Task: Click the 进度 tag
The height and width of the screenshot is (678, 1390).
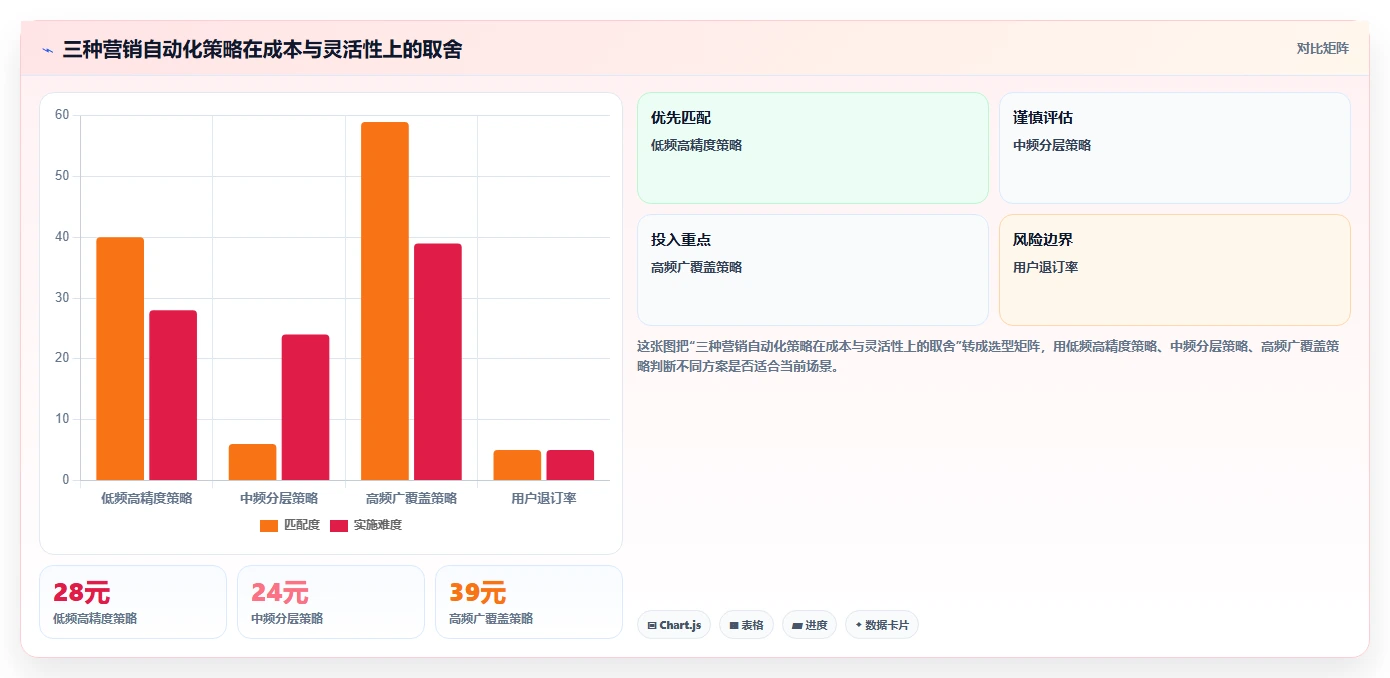Action: click(810, 625)
